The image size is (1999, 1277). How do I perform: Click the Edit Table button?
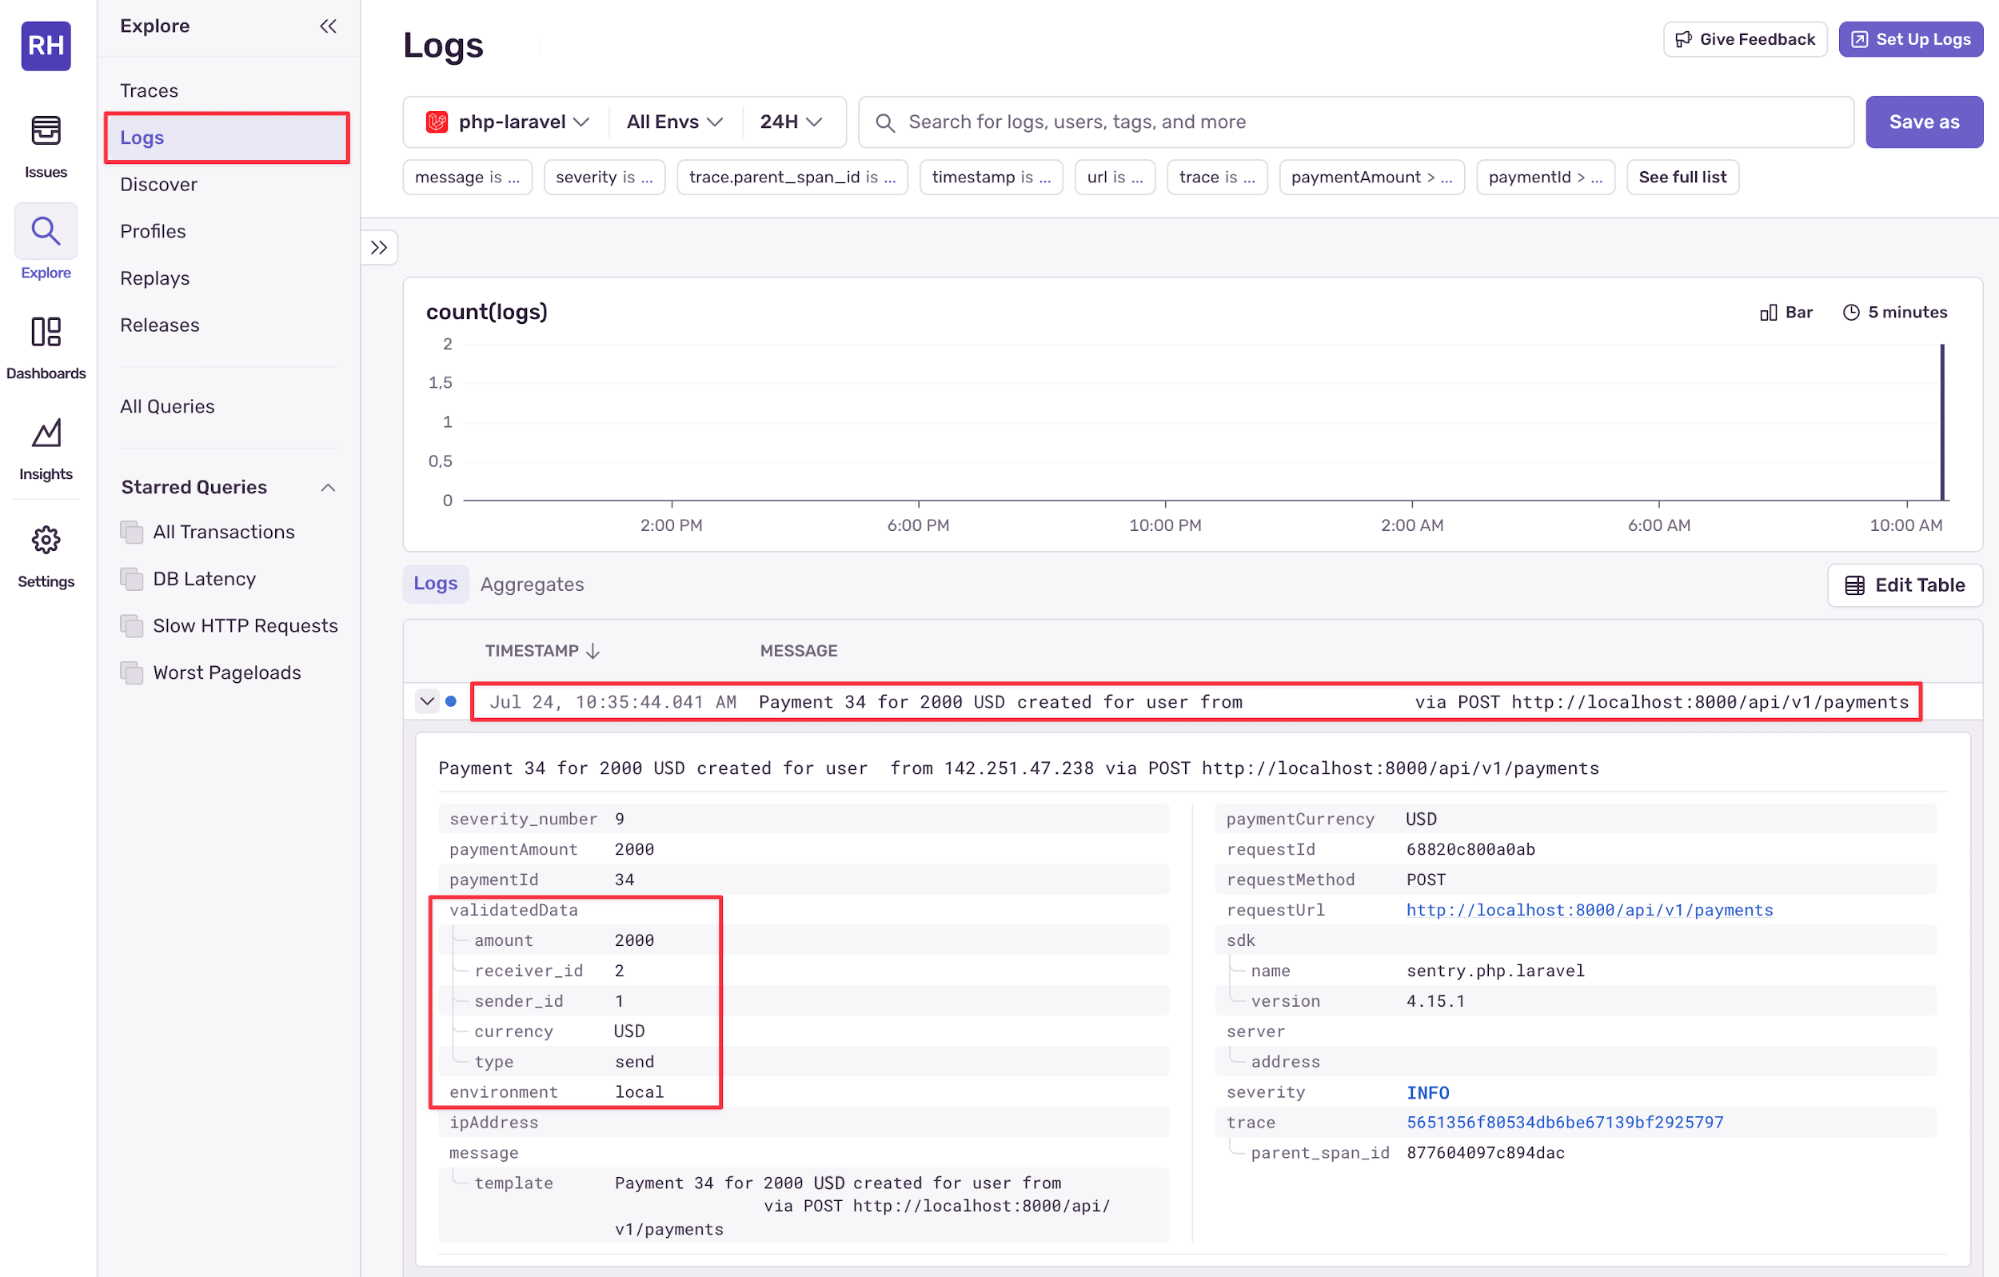[1904, 585]
